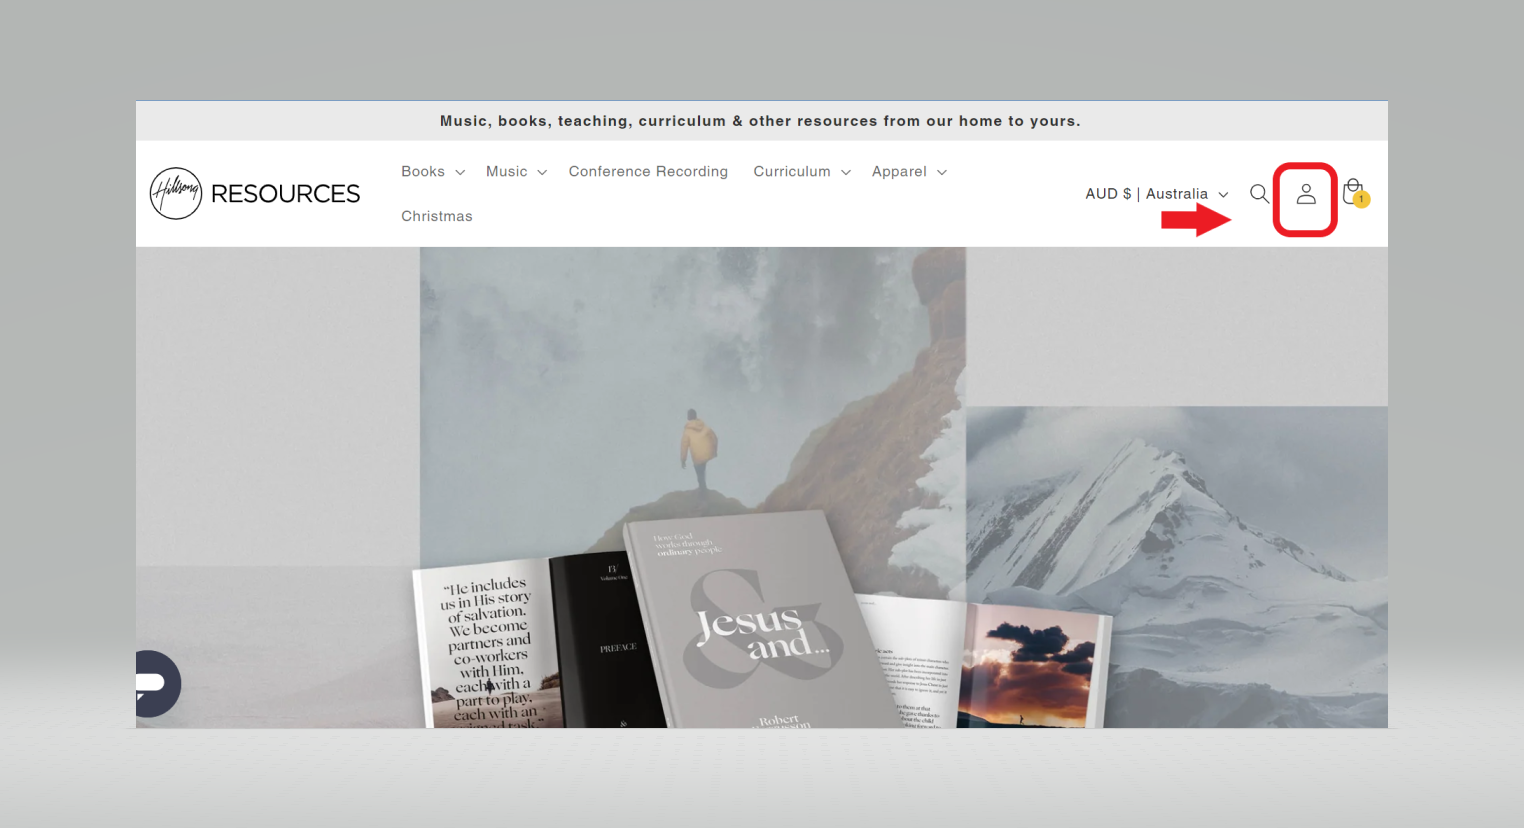Go to Conference Recording page
The image size is (1524, 828).
[x=648, y=172]
